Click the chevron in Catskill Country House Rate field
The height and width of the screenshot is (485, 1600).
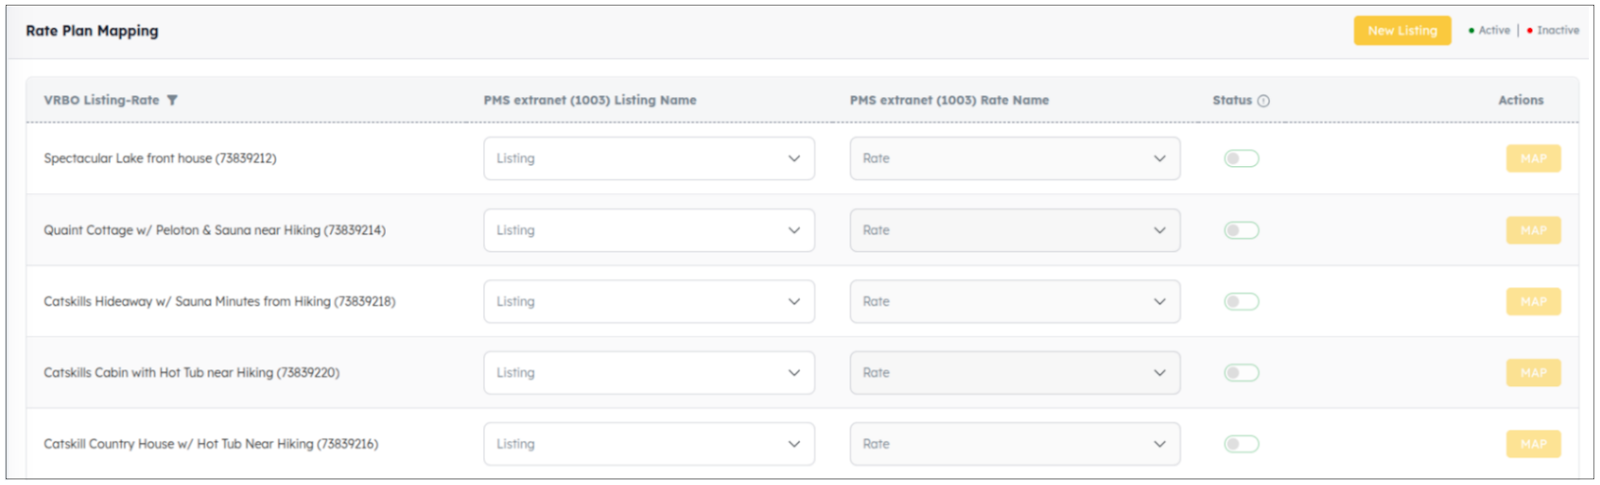click(1159, 444)
